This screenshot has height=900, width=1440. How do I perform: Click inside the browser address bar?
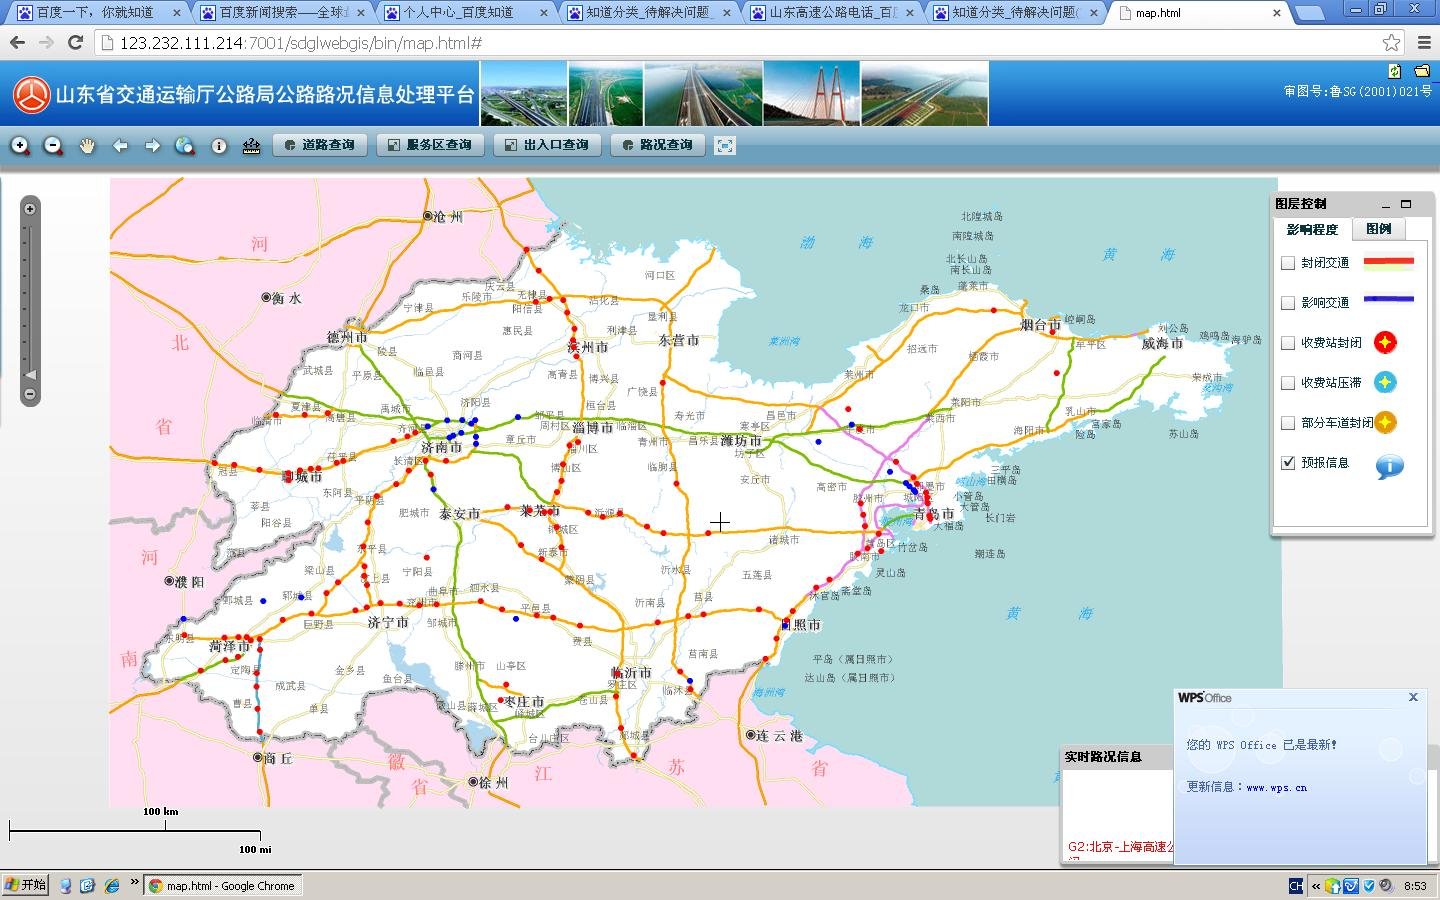[x=400, y=43]
